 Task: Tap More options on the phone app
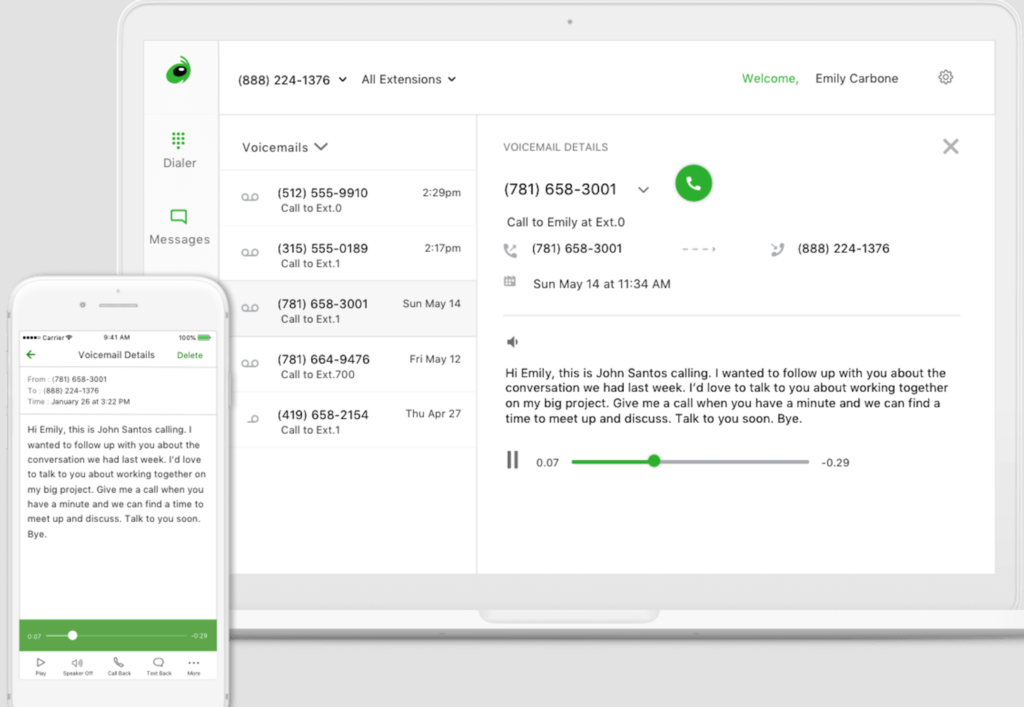pyautogui.click(x=194, y=667)
